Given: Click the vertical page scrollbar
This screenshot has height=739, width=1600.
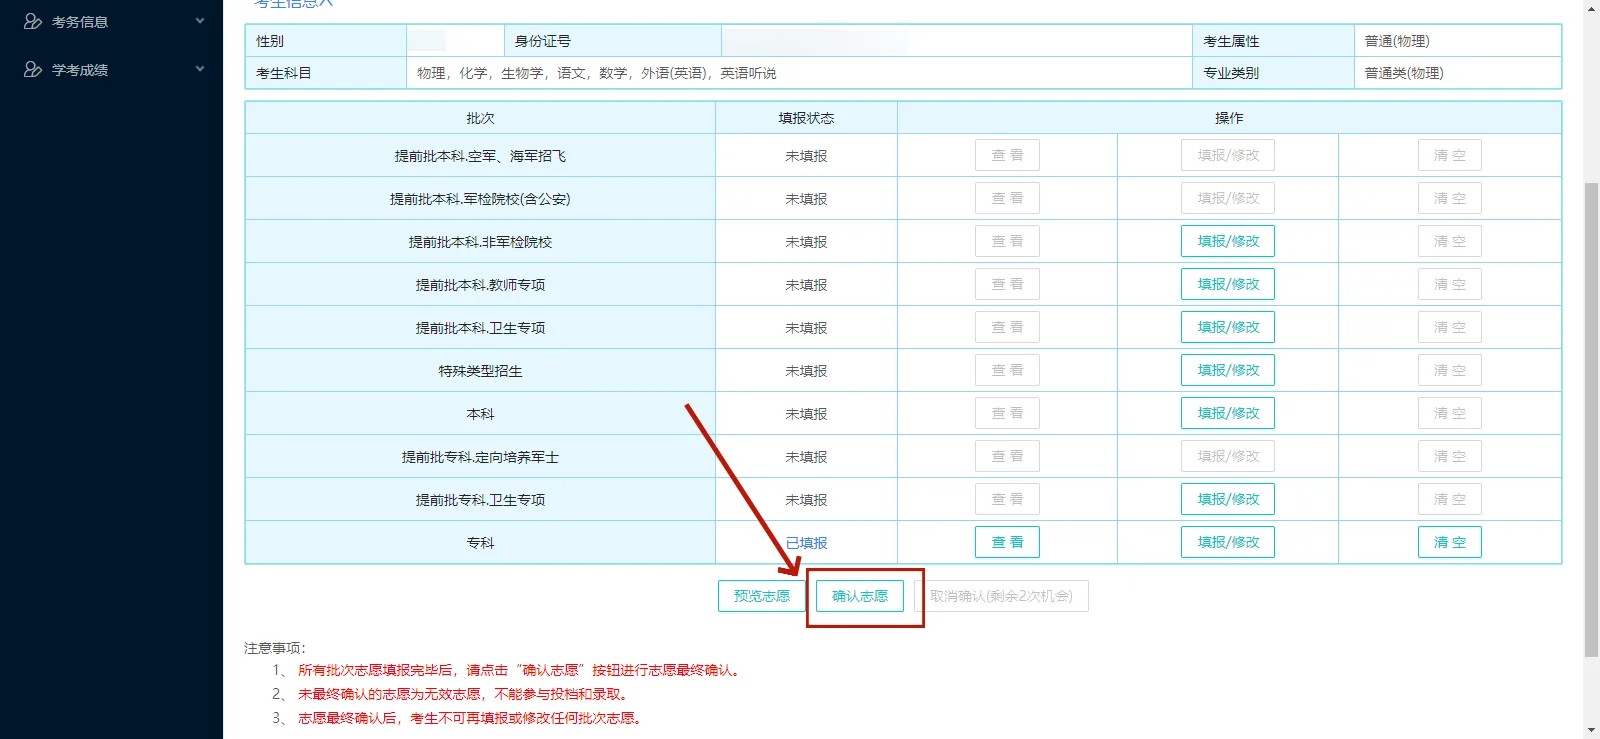Looking at the screenshot, I should pyautogui.click(x=1591, y=420).
